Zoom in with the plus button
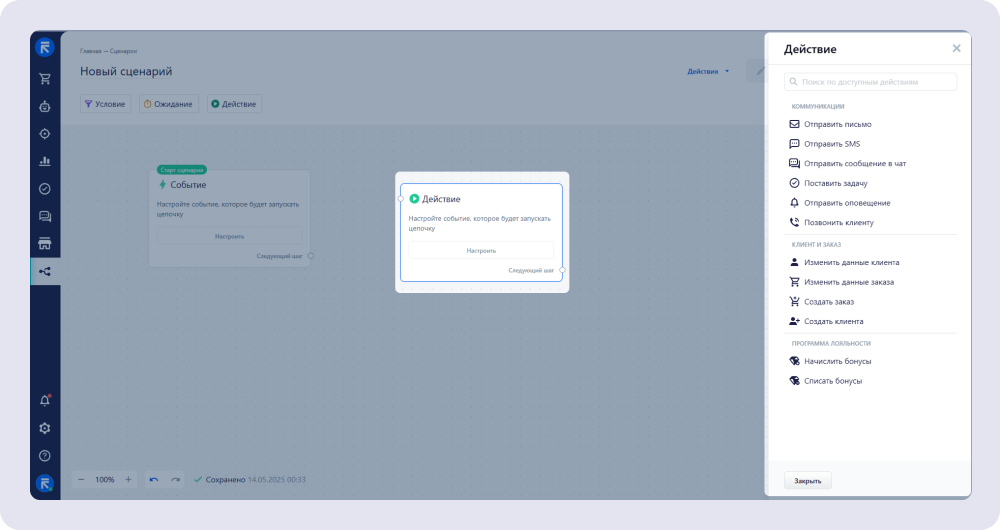The width and height of the screenshot is (1000, 530). (128, 480)
